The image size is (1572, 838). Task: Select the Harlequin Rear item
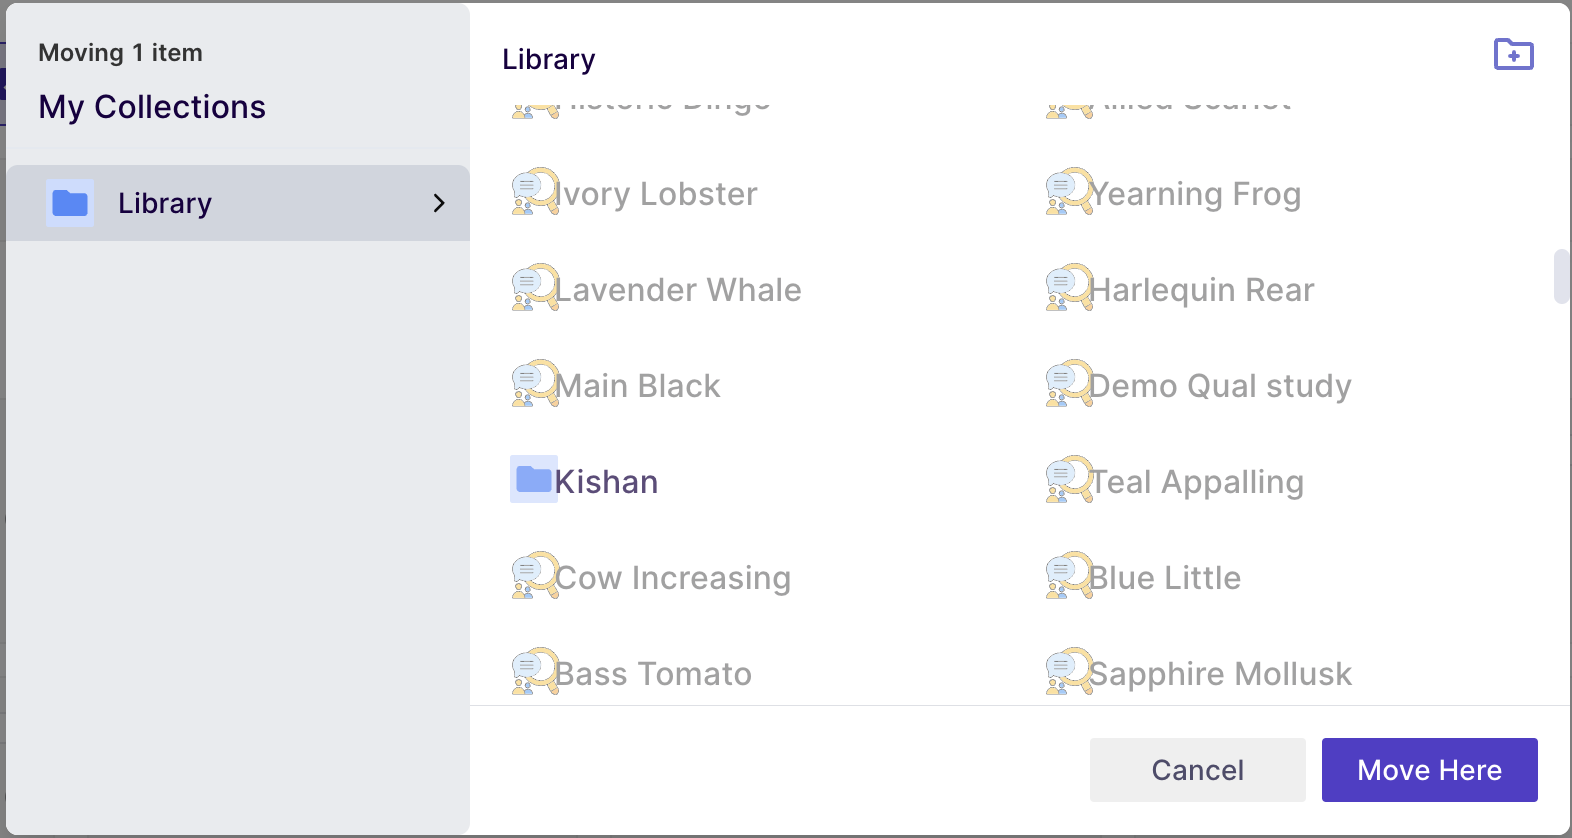[x=1180, y=289]
